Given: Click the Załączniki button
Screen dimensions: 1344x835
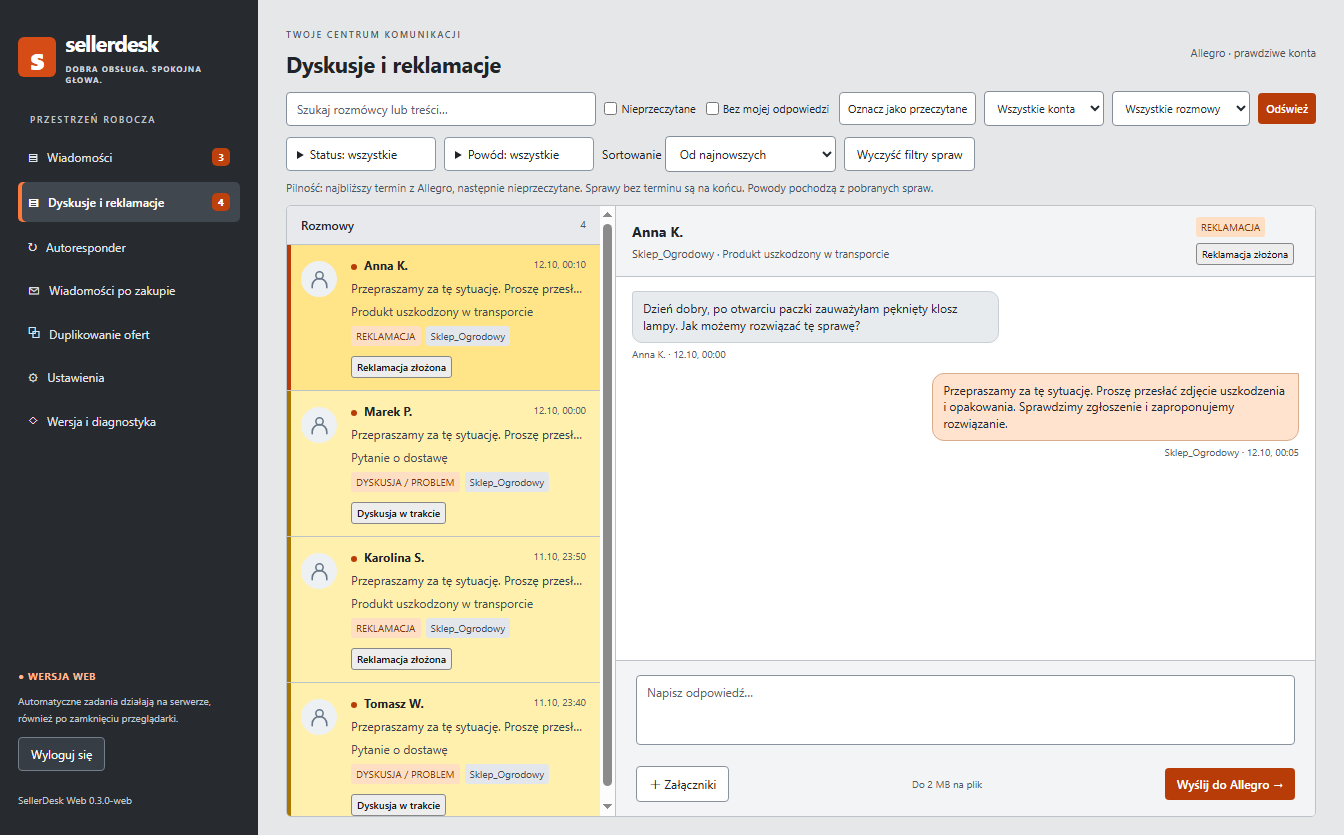Looking at the screenshot, I should pyautogui.click(x=682, y=785).
